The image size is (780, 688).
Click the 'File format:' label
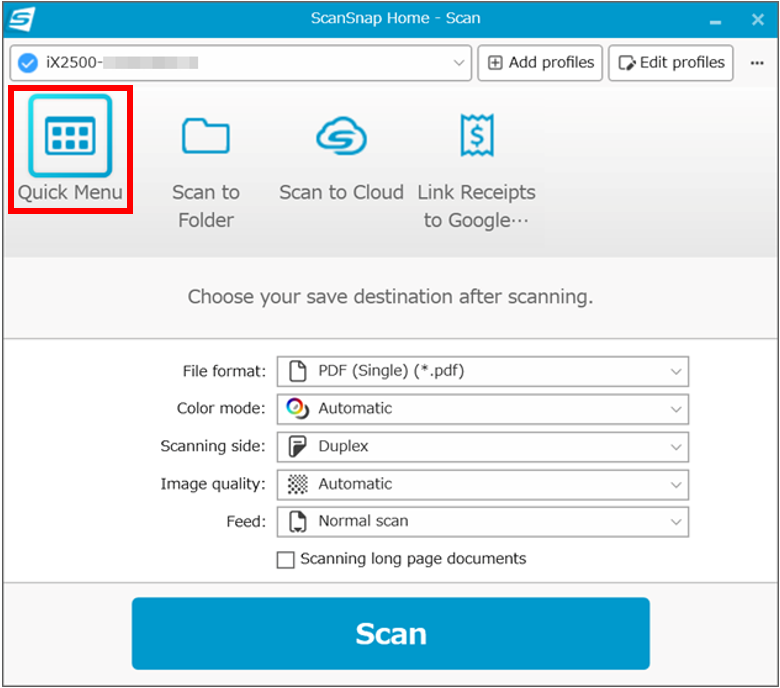[x=224, y=371]
